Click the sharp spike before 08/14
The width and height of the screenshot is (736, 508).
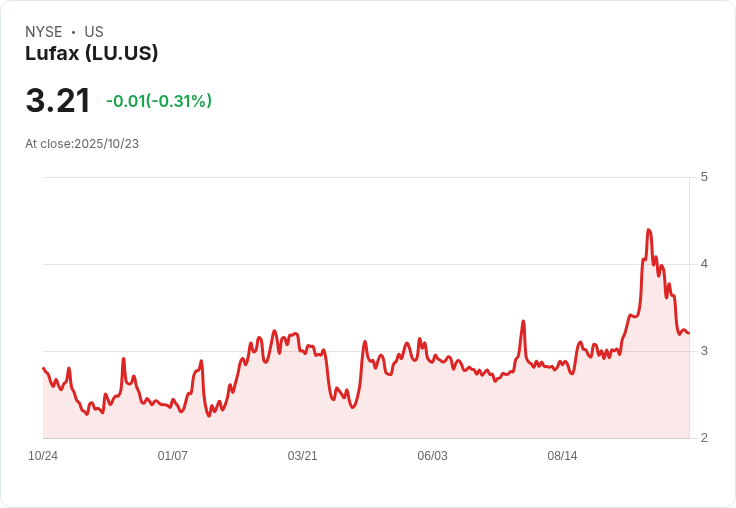(523, 321)
